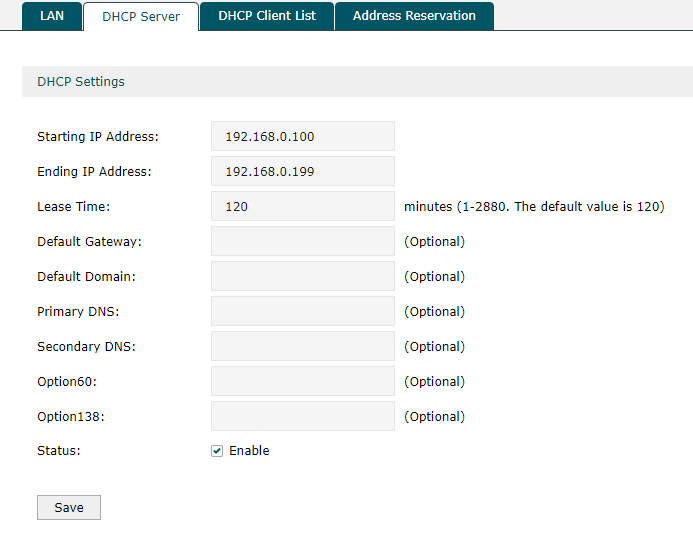This screenshot has height=536, width=693.
Task: Click the 'Option60:' label
Action: 67,381
